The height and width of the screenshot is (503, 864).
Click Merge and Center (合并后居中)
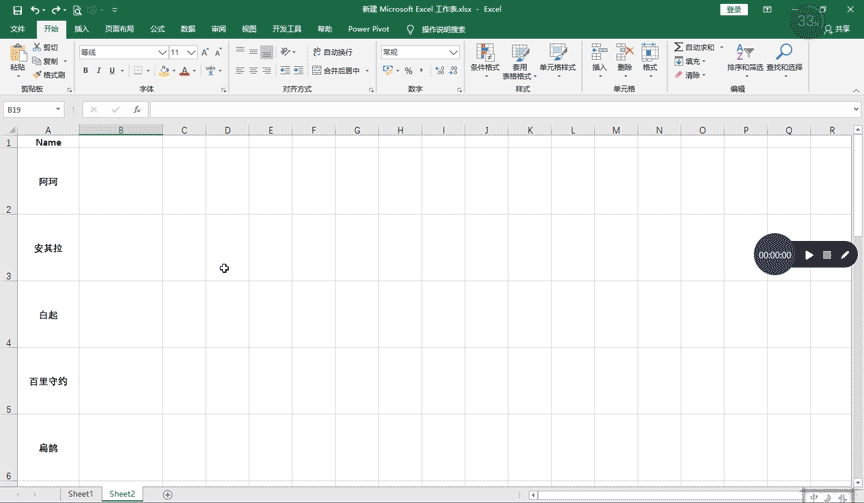pos(336,71)
